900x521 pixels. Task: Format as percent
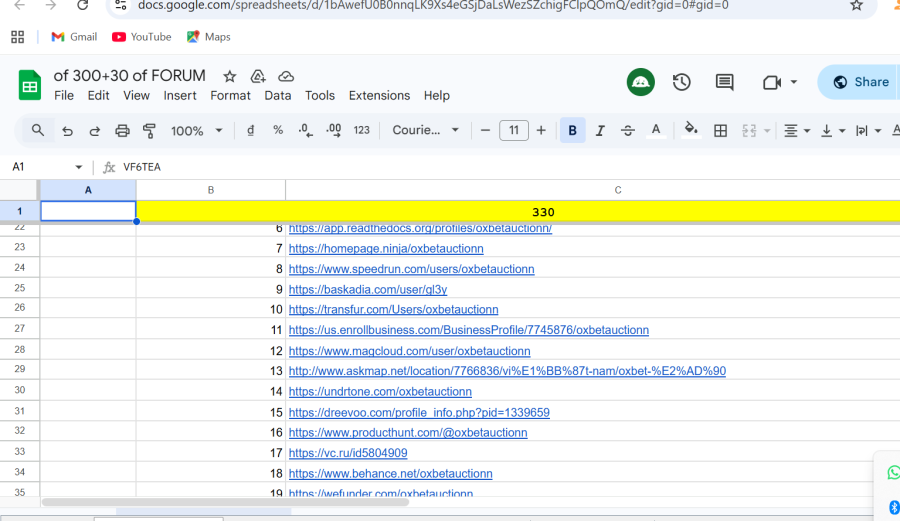coord(278,130)
